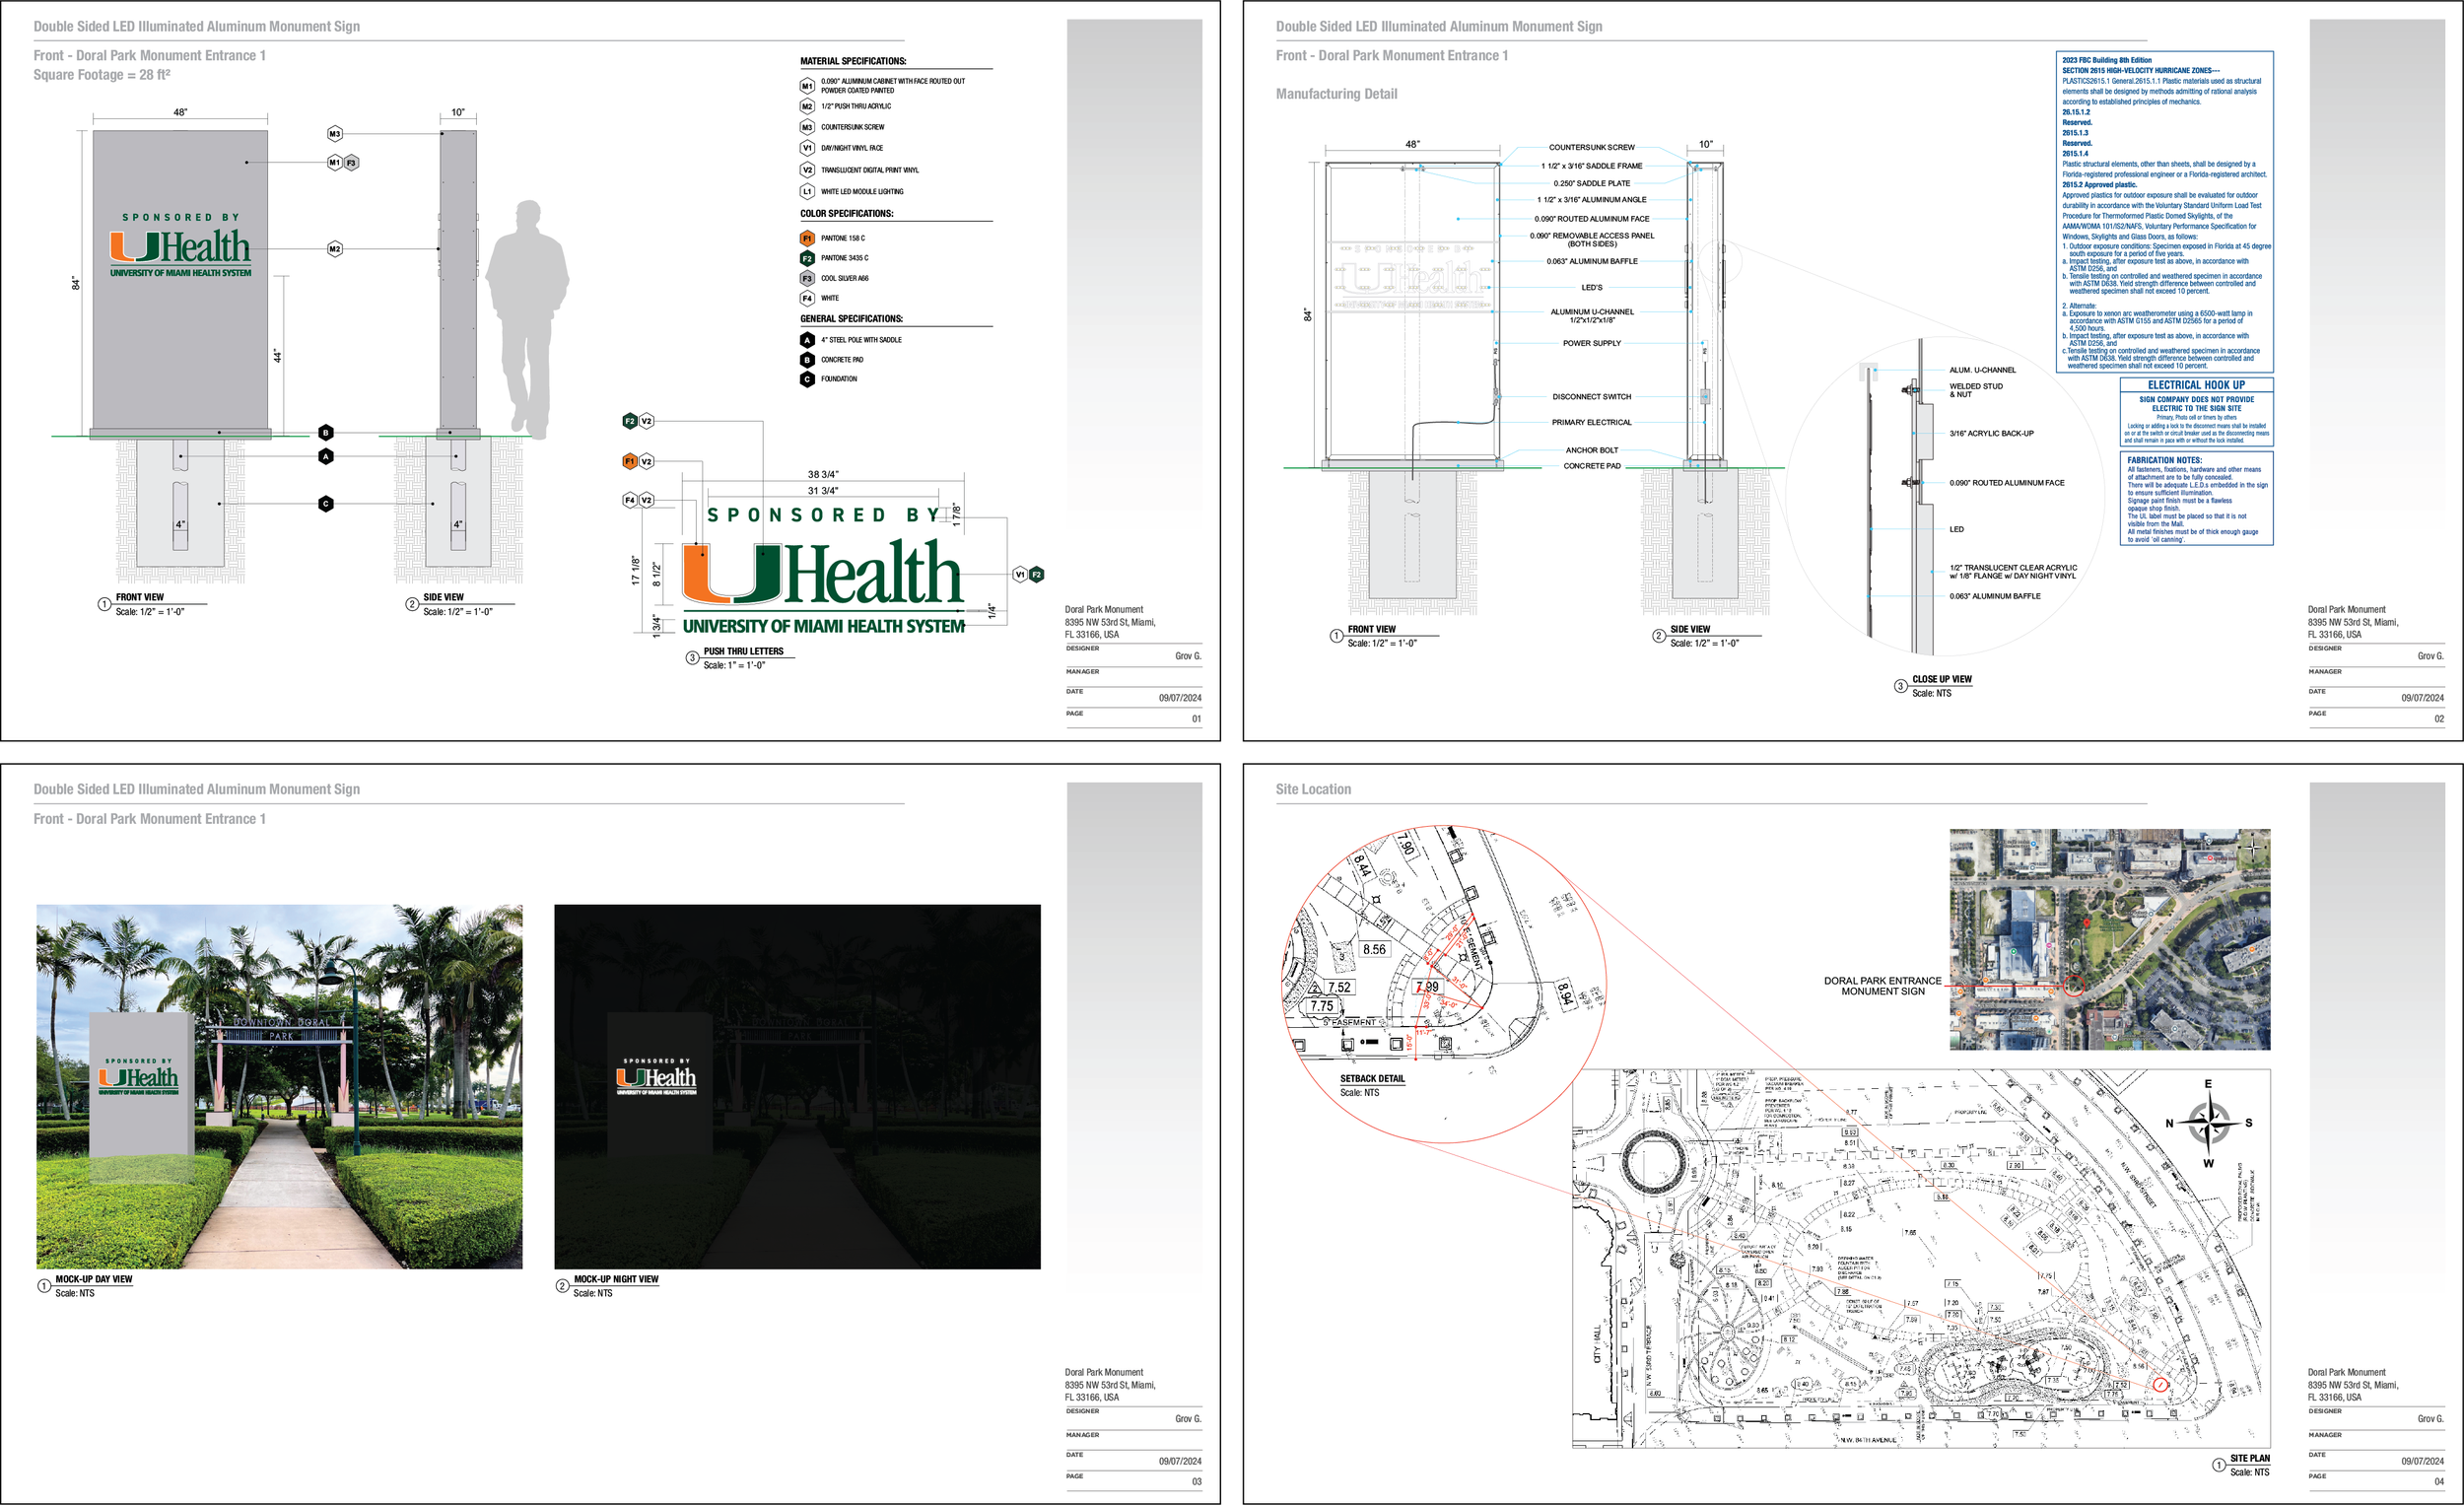The height and width of the screenshot is (1505, 2464).
Task: Click the "MOCK-UP DAY VIEW" caption
Action: tap(93, 1279)
